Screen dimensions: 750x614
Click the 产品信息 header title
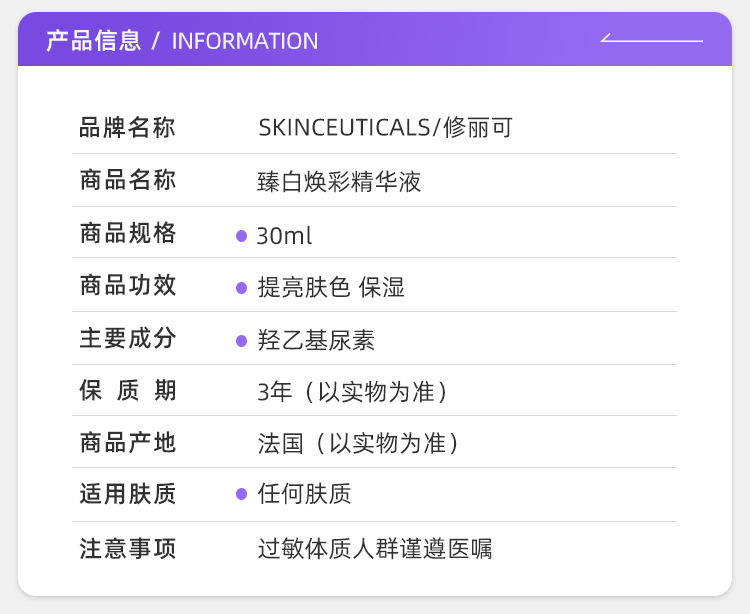[94, 41]
